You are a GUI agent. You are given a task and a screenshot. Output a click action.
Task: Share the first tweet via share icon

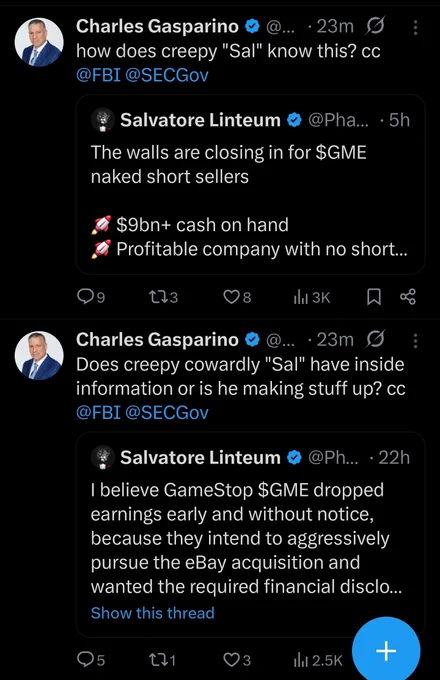[x=407, y=297]
